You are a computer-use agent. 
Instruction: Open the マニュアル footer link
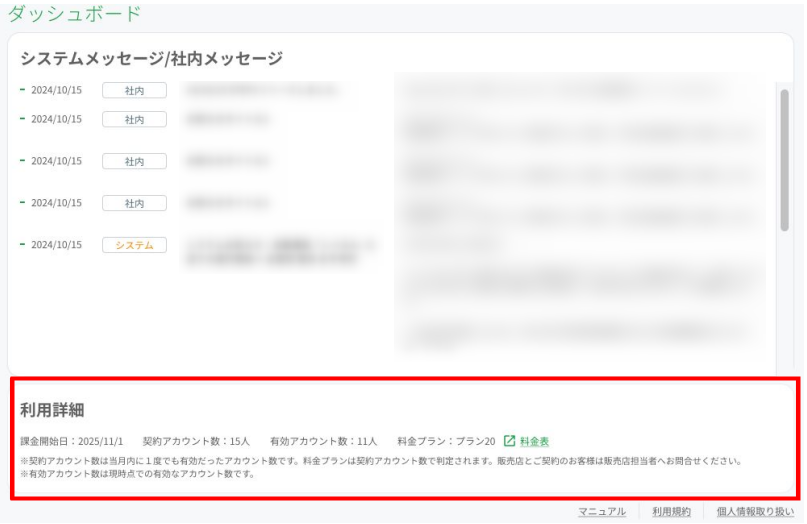pos(602,512)
